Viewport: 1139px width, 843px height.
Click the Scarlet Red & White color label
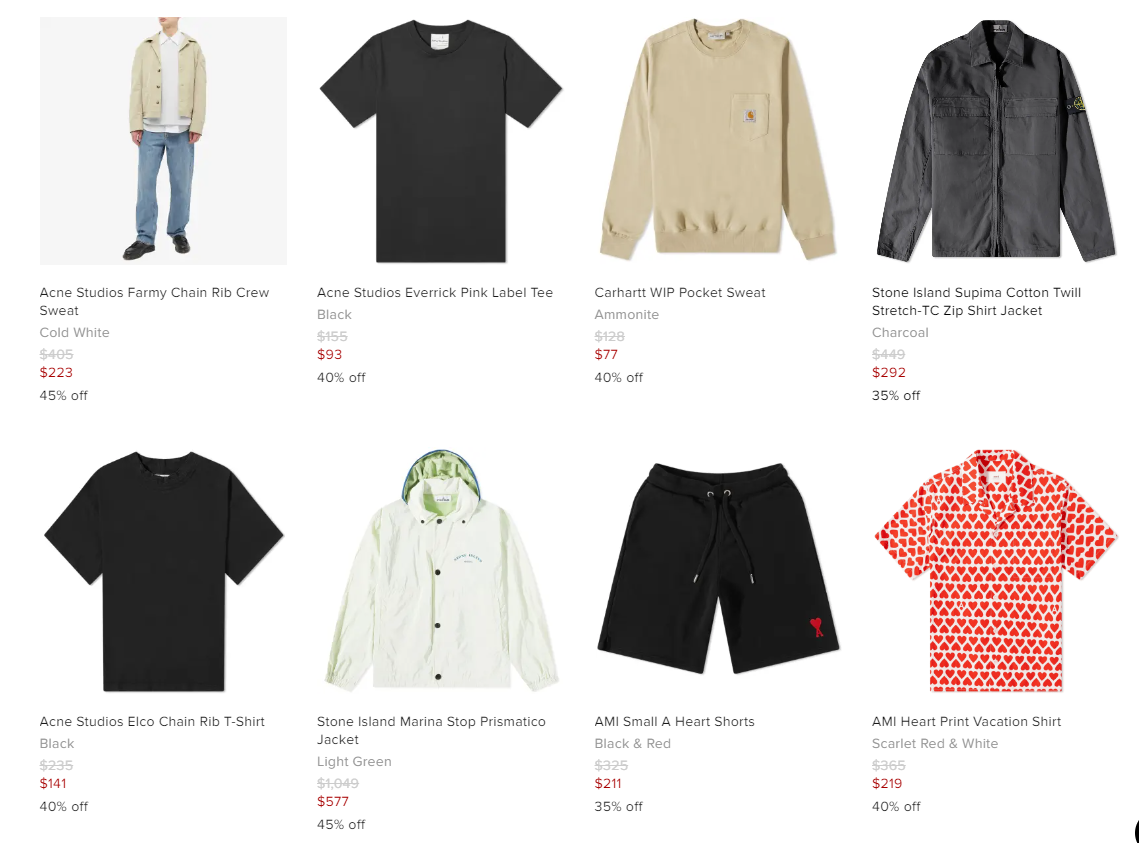coord(935,744)
